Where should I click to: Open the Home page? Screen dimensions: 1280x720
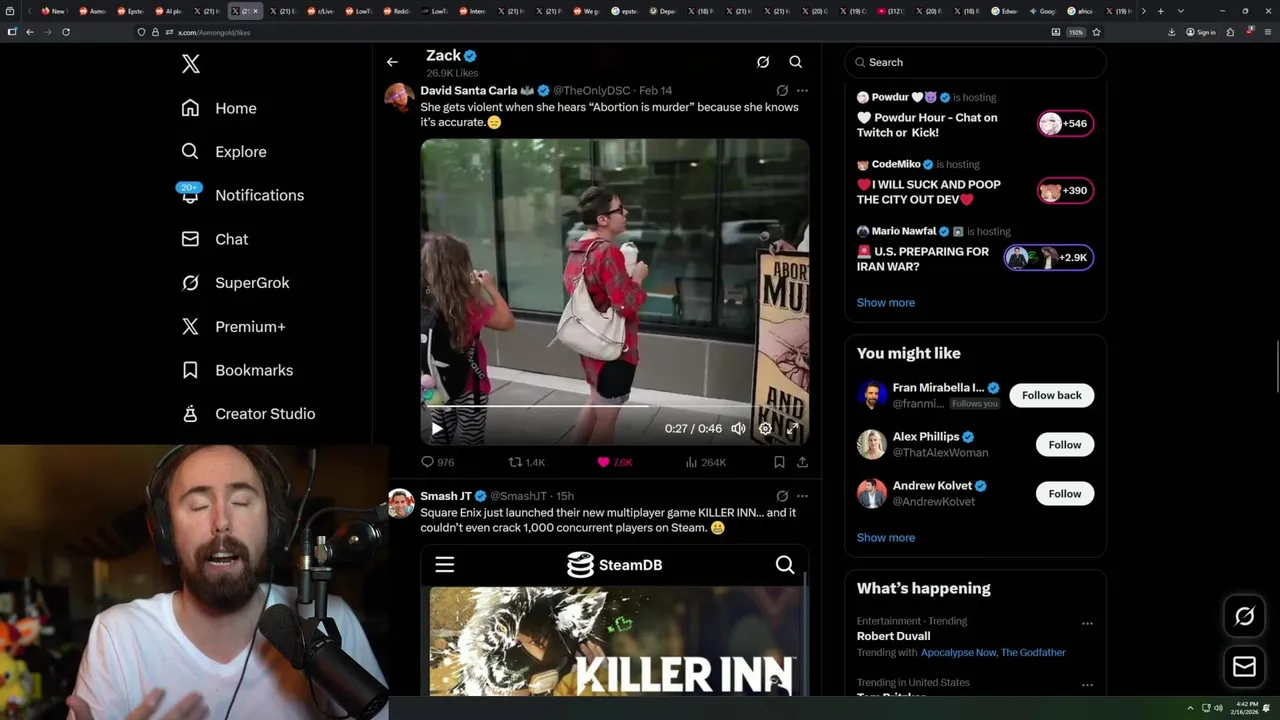click(219, 108)
